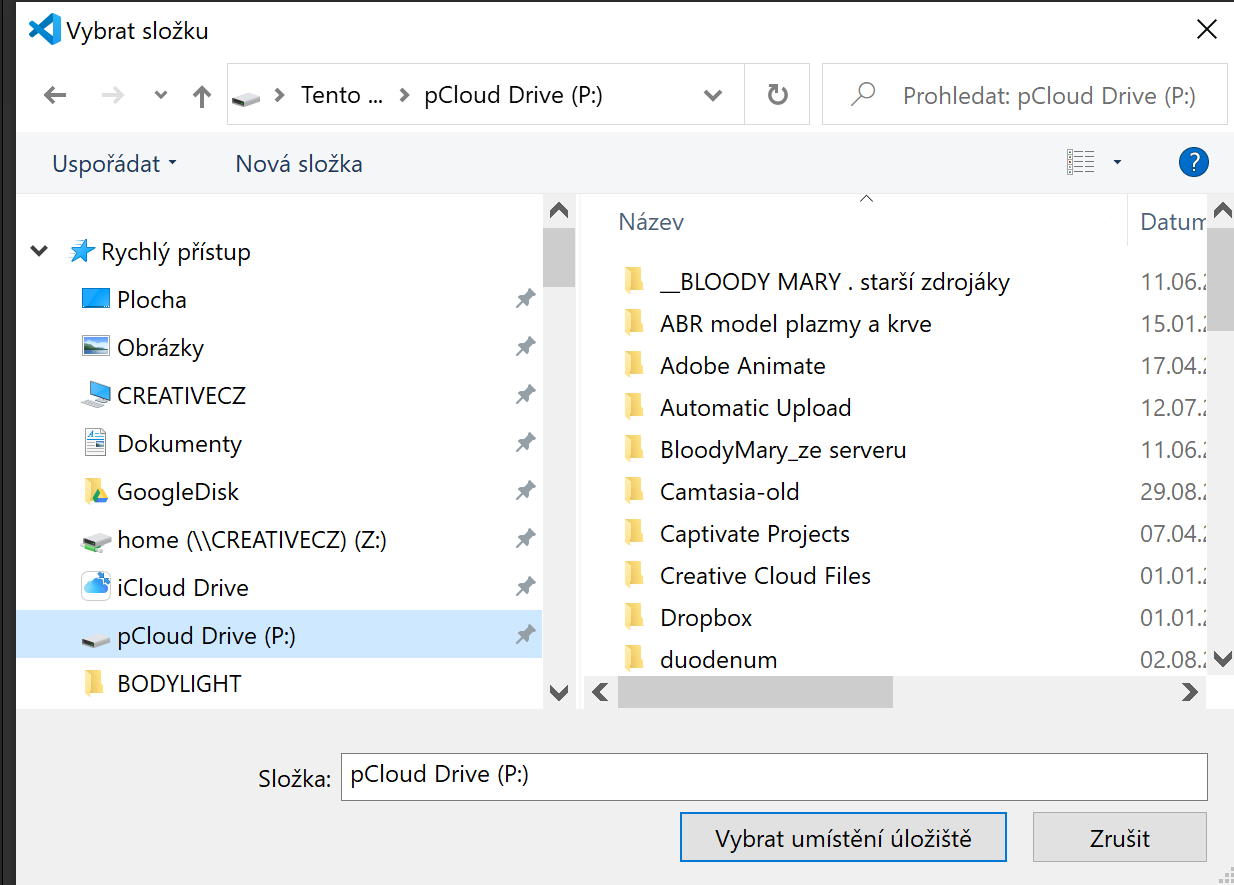The image size is (1234, 885).
Task: Select iCloud Drive in Quick Access
Action: click(182, 588)
